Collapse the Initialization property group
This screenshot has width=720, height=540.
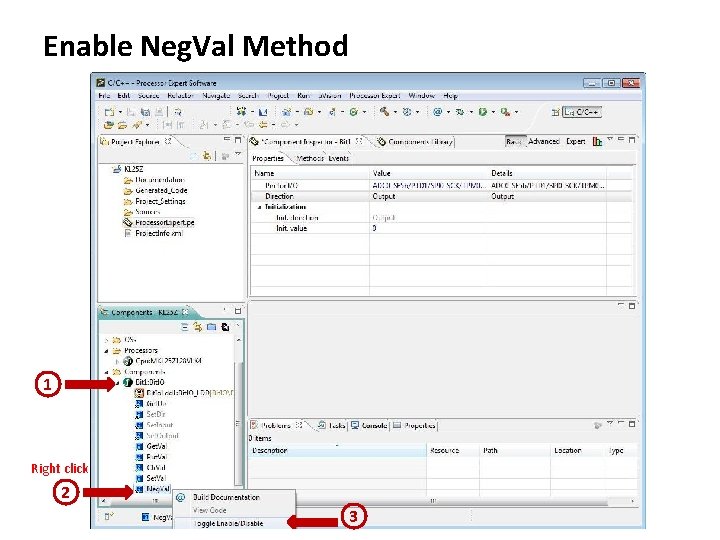pos(259,207)
